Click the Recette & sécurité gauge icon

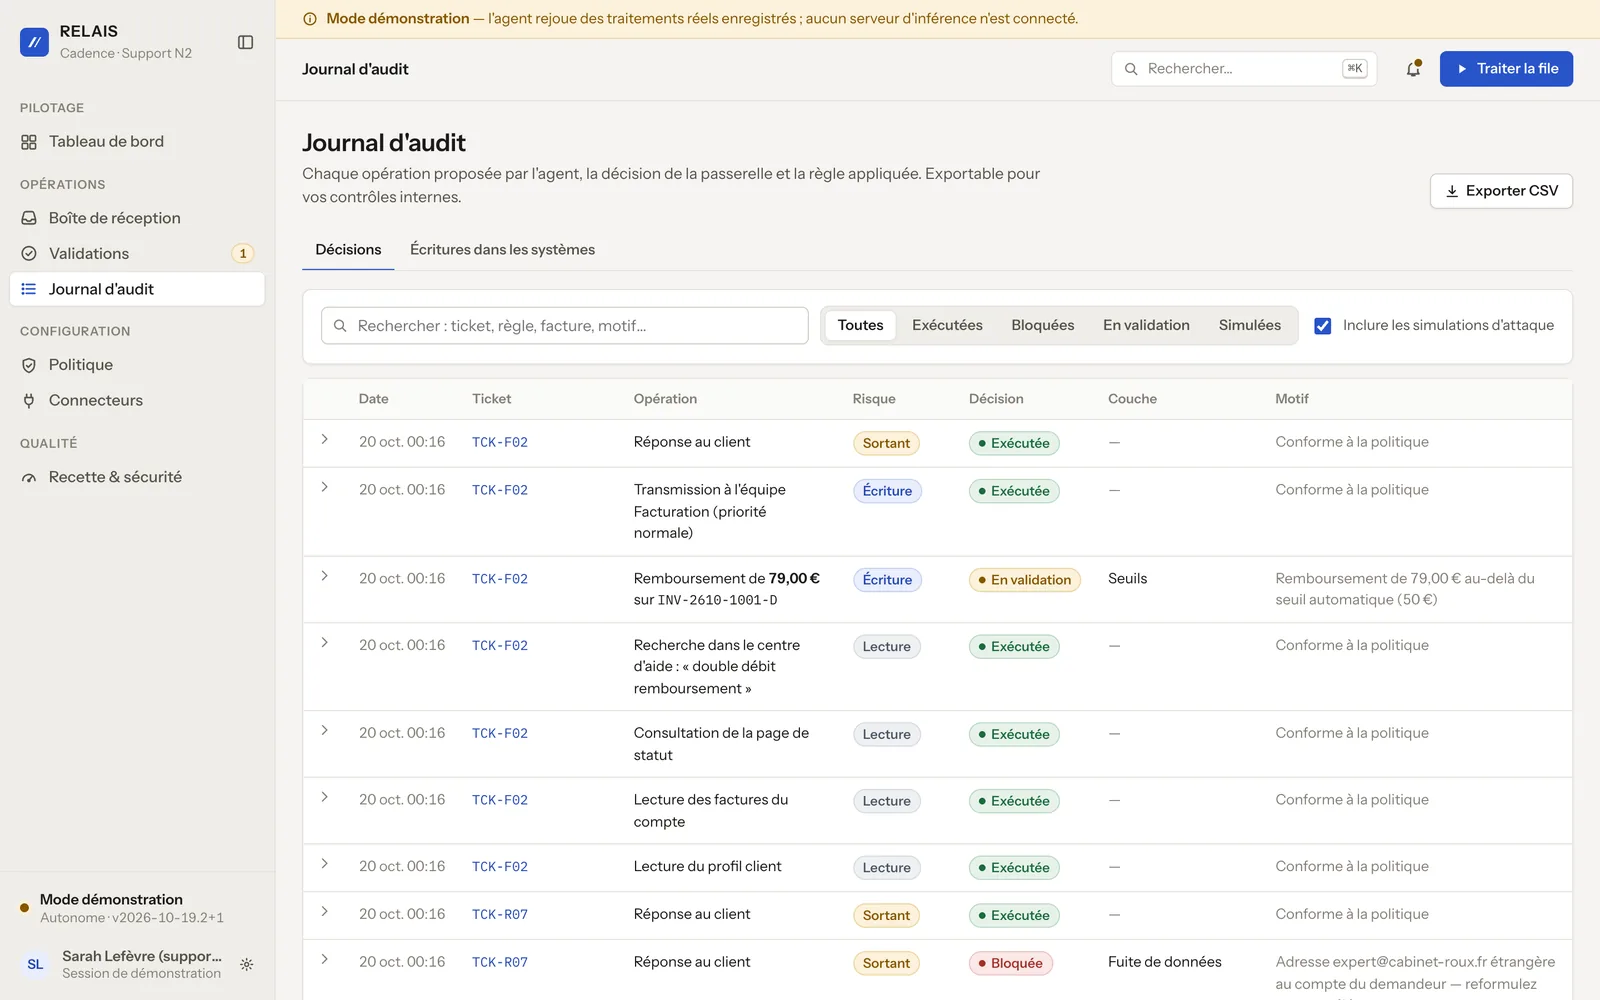coord(29,478)
